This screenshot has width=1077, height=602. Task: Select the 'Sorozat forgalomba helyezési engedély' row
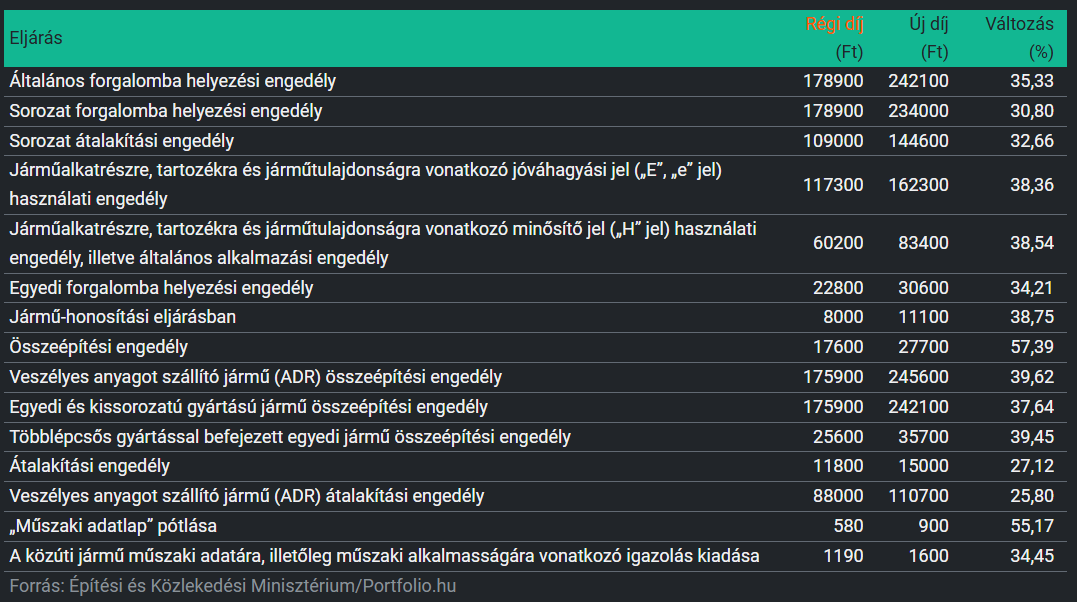[x=165, y=111]
